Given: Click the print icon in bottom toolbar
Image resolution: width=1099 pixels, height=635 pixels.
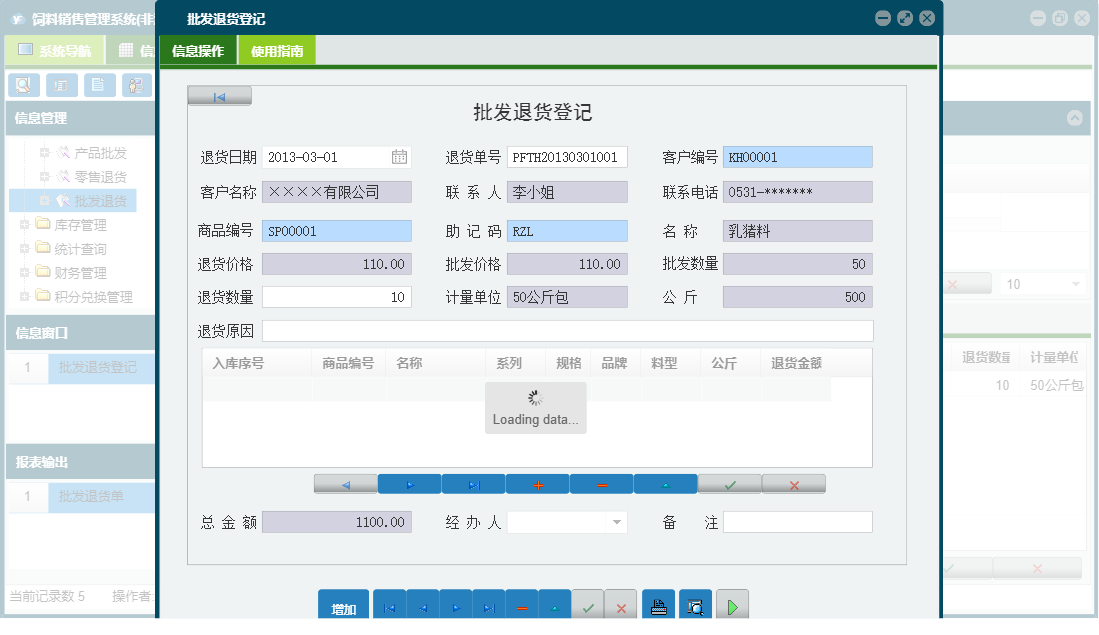Looking at the screenshot, I should point(658,604).
